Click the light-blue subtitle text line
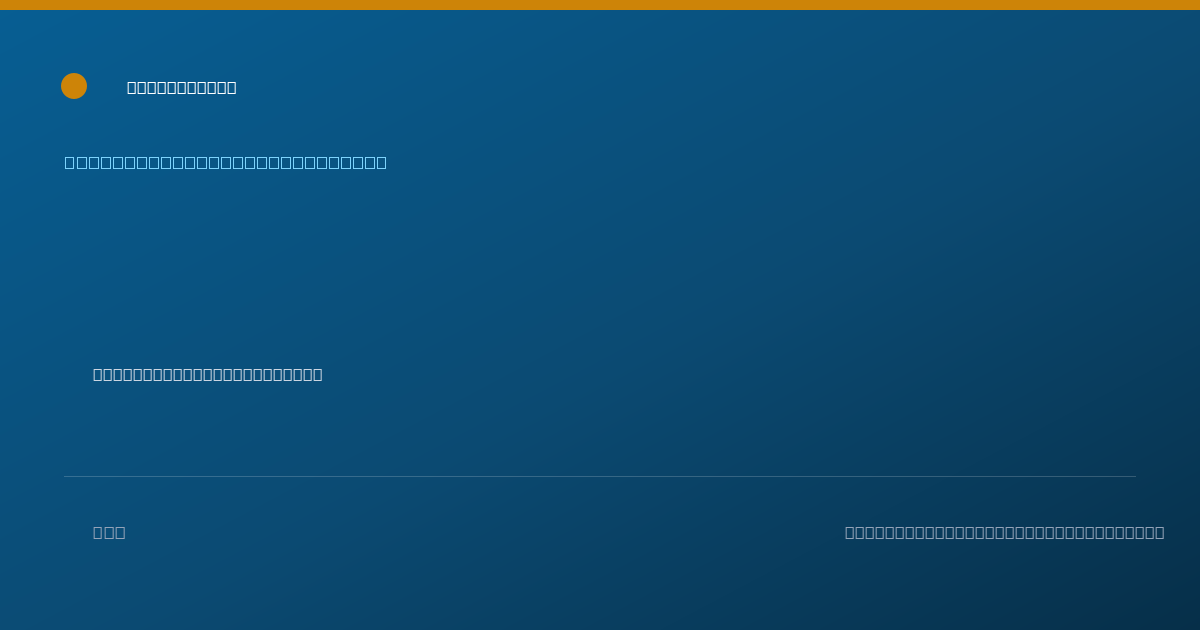 226,163
